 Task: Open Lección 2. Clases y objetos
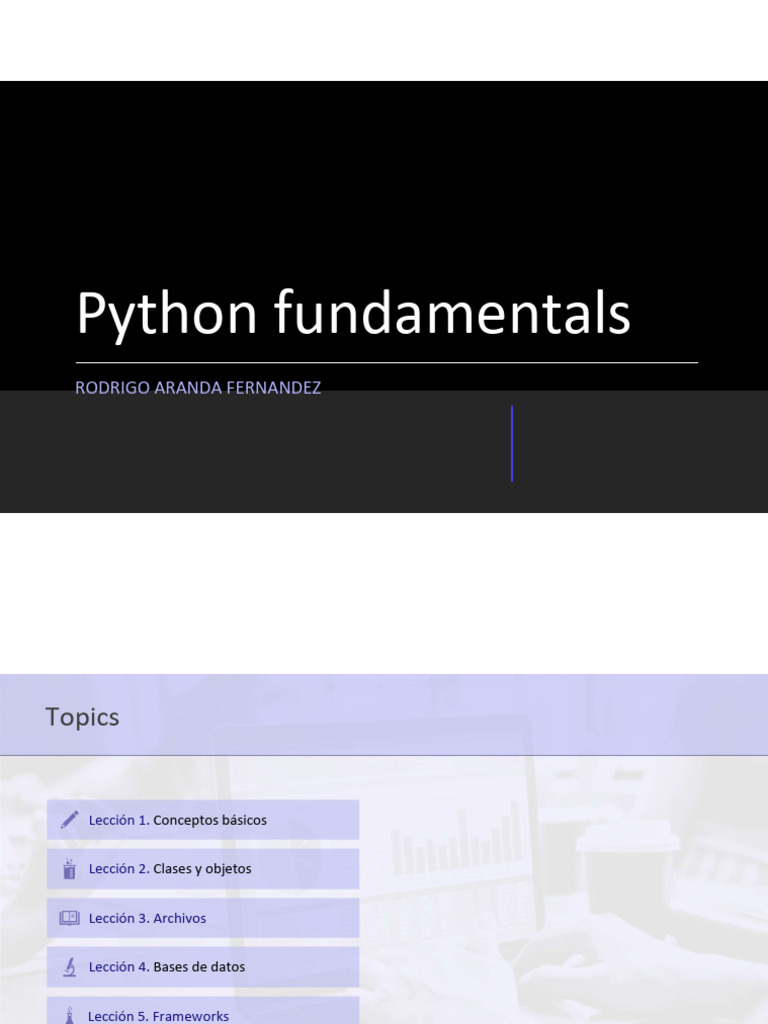203,869
